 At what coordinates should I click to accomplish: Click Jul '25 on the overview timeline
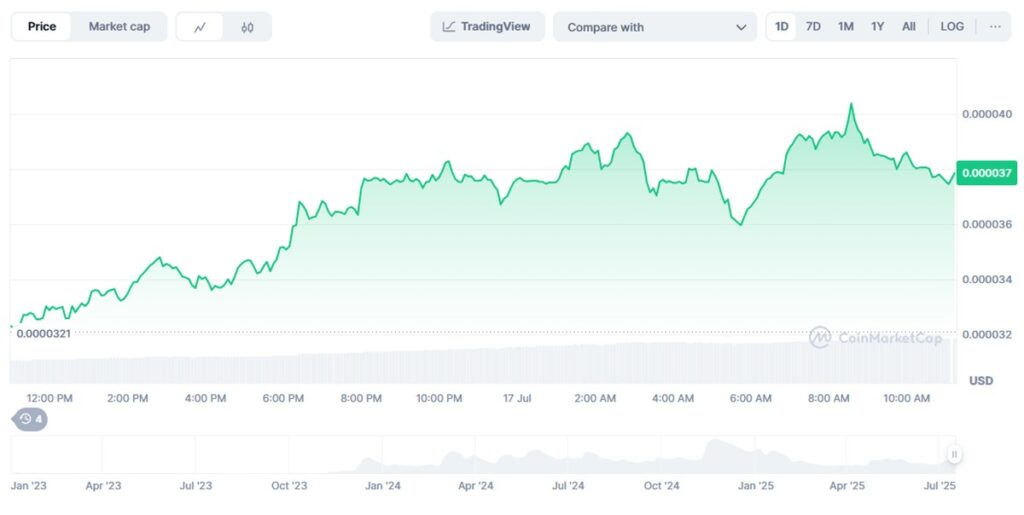tap(940, 486)
